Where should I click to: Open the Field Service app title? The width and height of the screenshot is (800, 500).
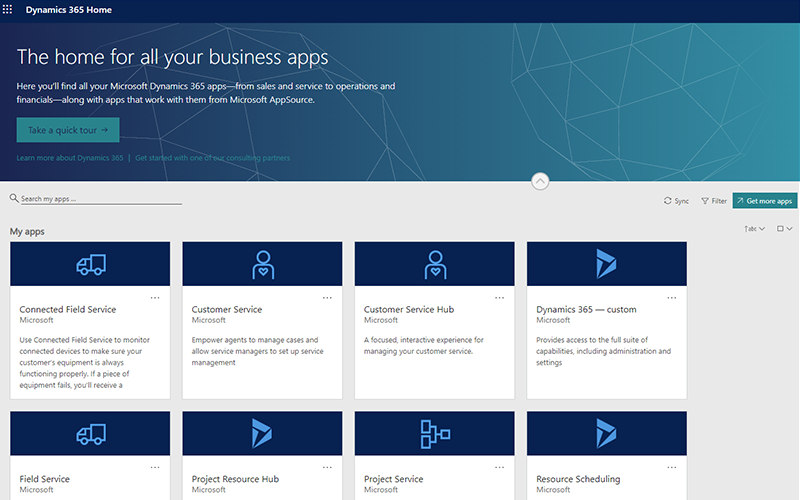pos(44,479)
